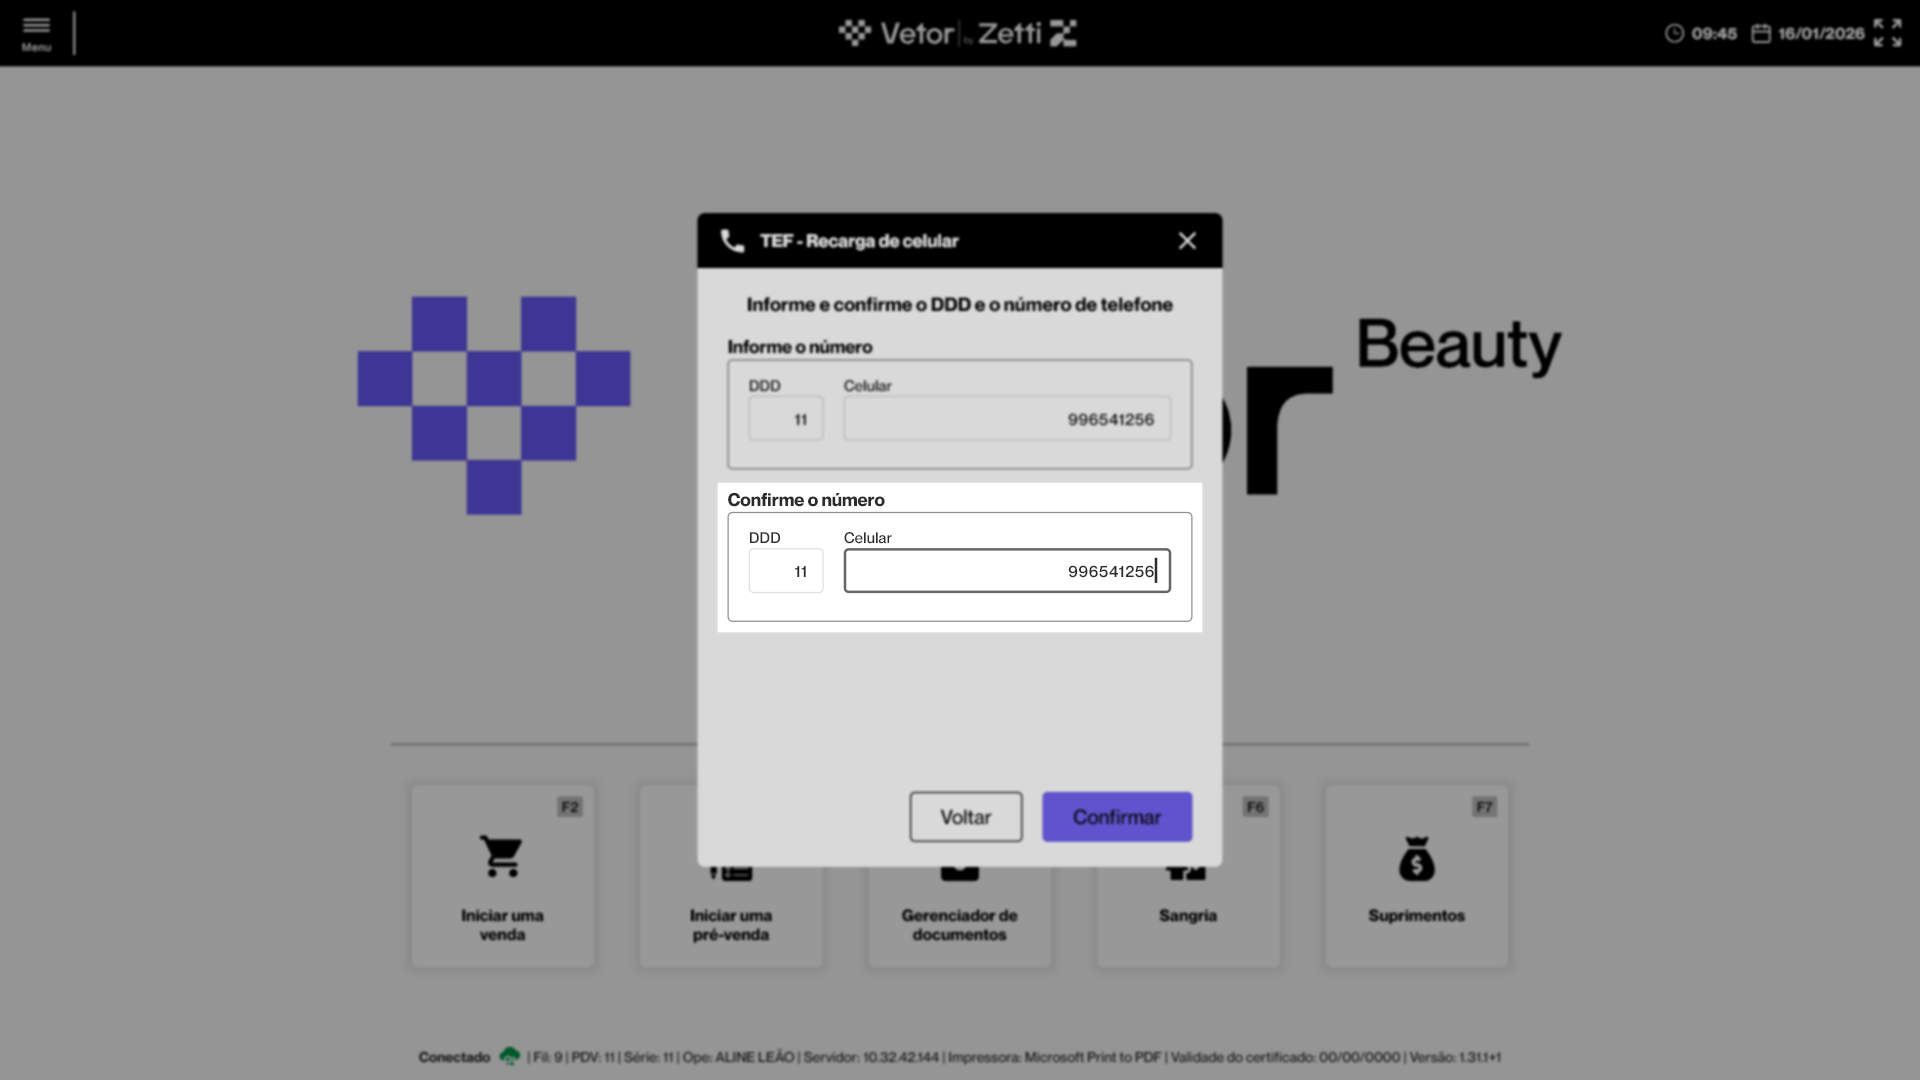1920x1080 pixels.
Task: Click the F7 shortcut badge on Suprimentos
Action: pos(1484,807)
